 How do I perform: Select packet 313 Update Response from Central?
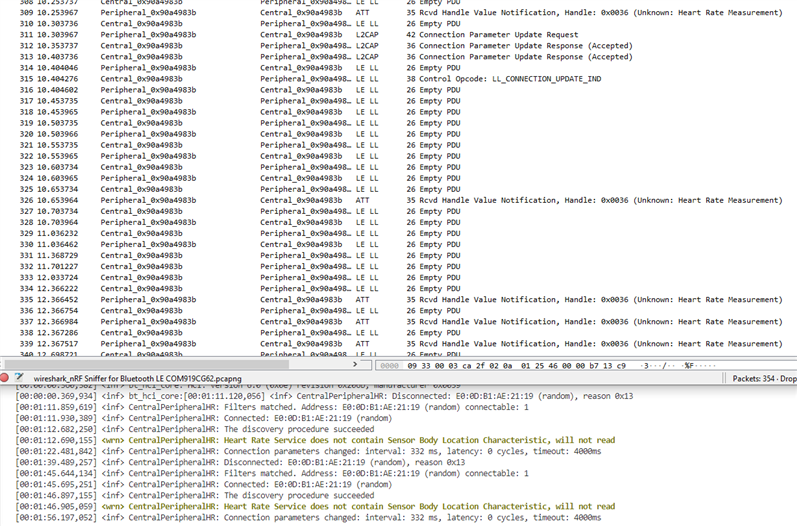[300, 57]
